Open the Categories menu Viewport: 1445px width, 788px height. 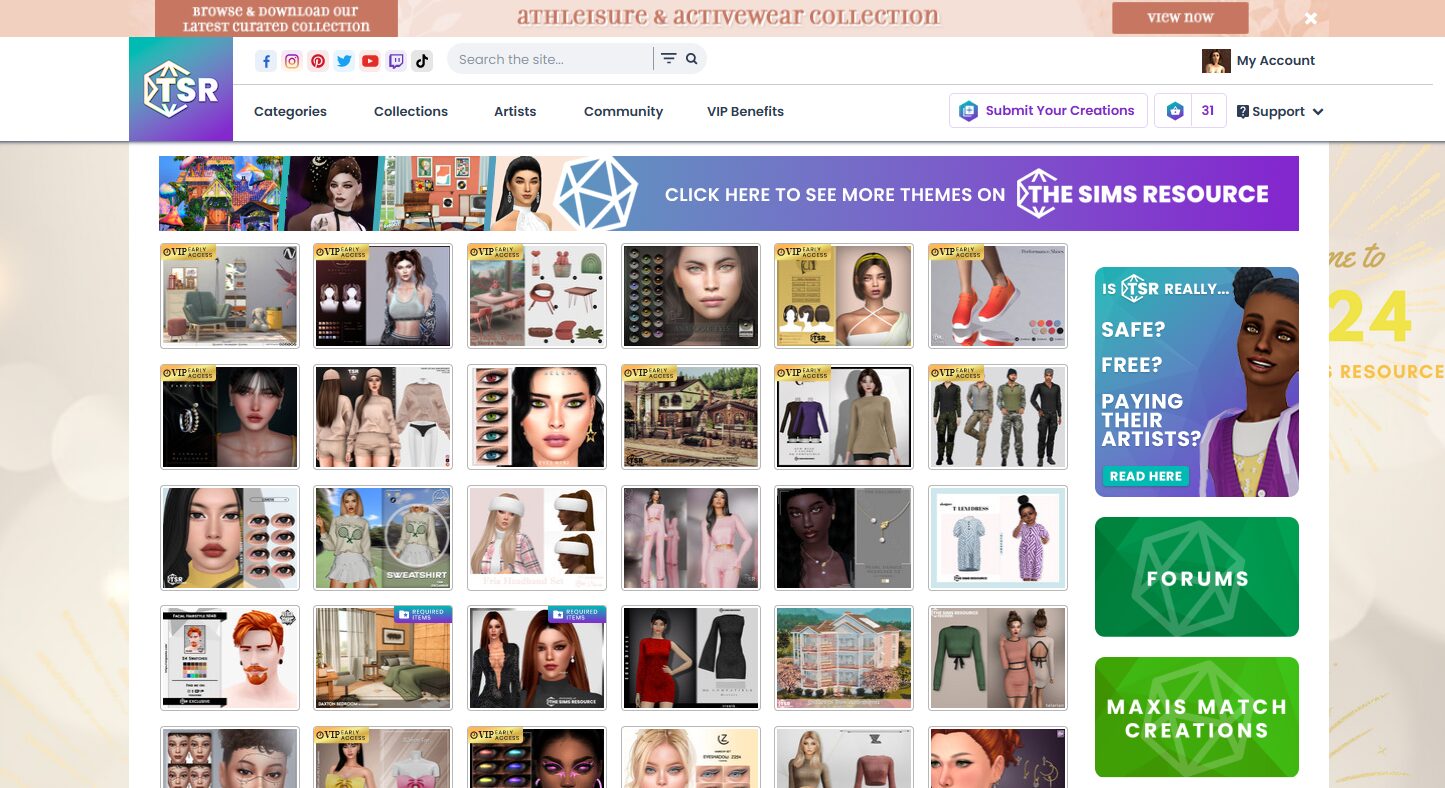290,112
